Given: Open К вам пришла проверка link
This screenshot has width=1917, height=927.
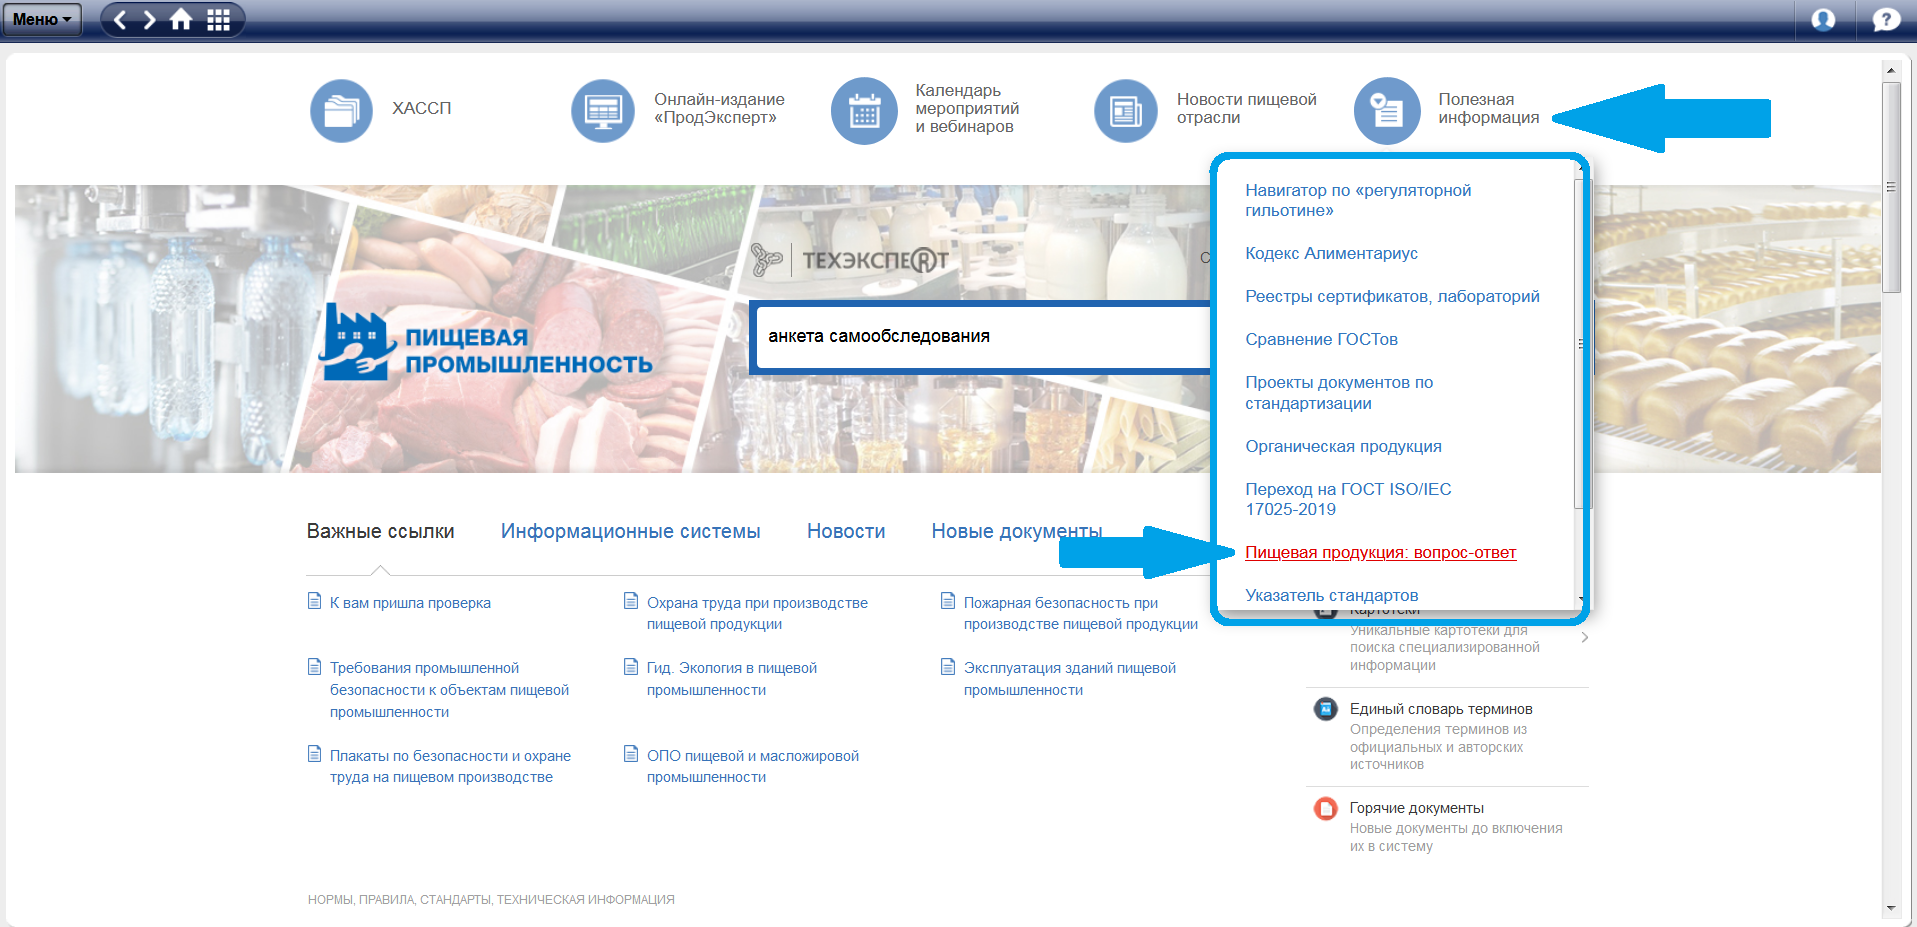Looking at the screenshot, I should tap(410, 603).
